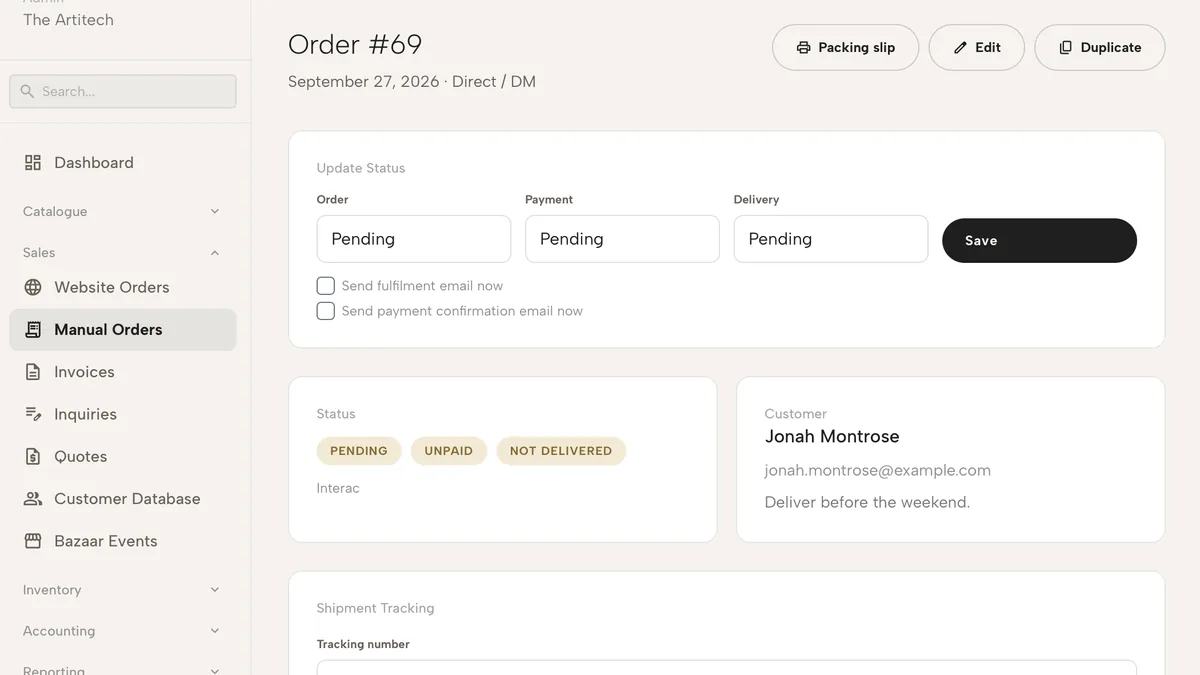Expand the Catalogue sidebar section
1200x675 pixels.
click(x=123, y=212)
